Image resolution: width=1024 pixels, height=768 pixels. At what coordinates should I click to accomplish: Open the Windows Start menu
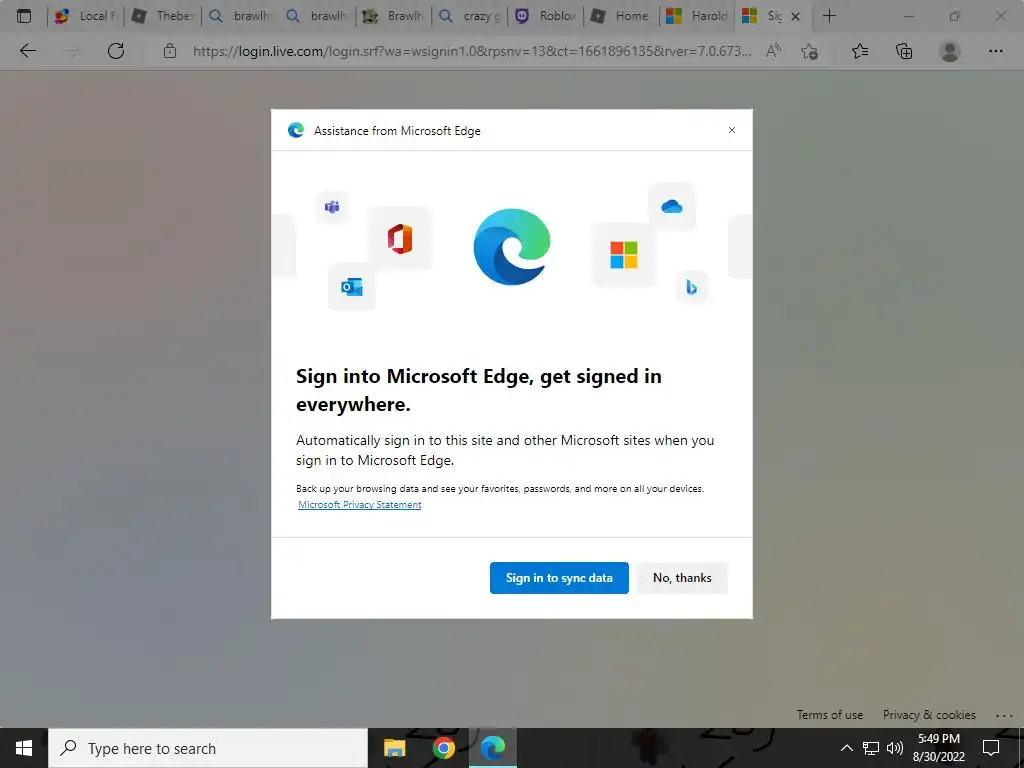tap(24, 748)
